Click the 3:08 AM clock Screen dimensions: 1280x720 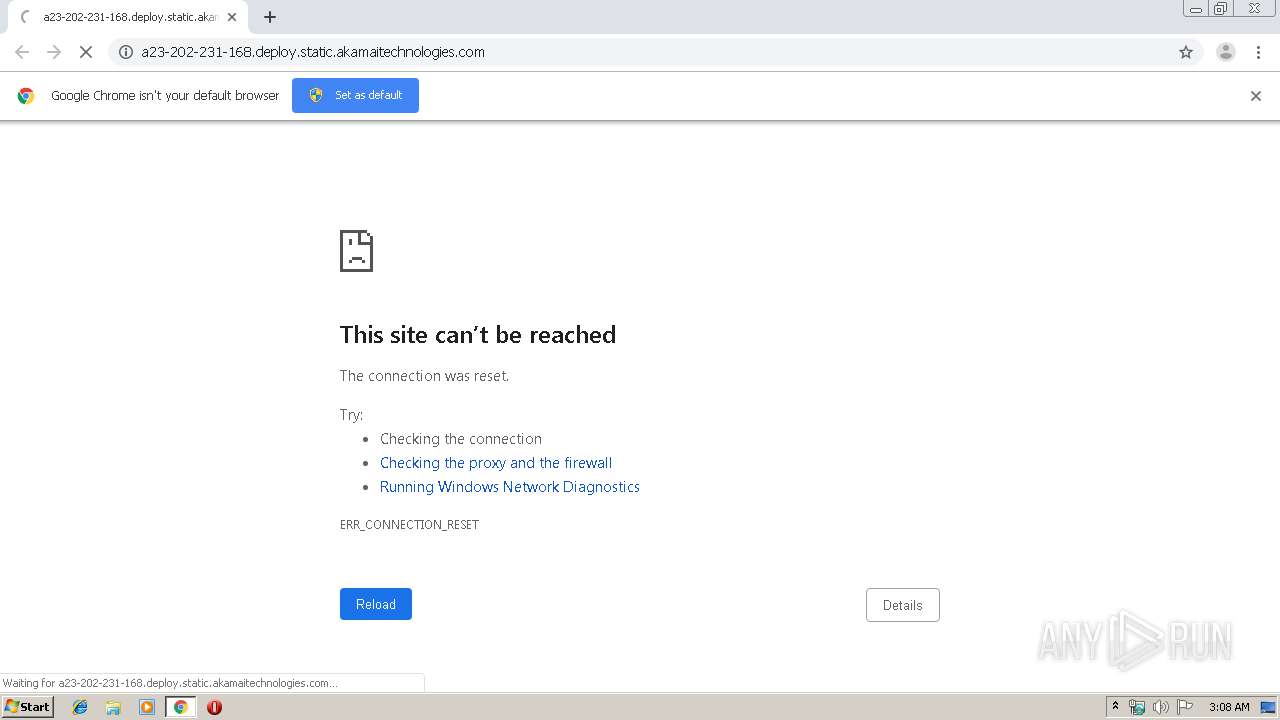pyautogui.click(x=1229, y=707)
